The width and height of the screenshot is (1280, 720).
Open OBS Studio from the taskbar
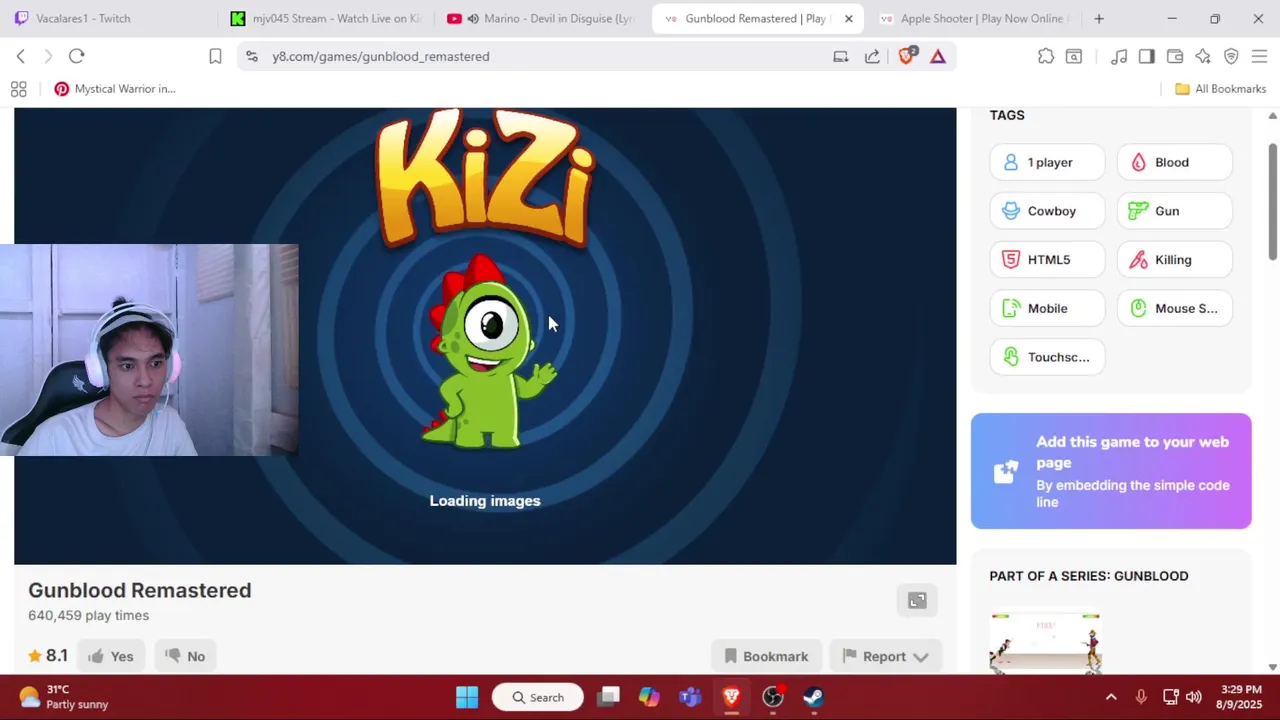pyautogui.click(x=773, y=697)
